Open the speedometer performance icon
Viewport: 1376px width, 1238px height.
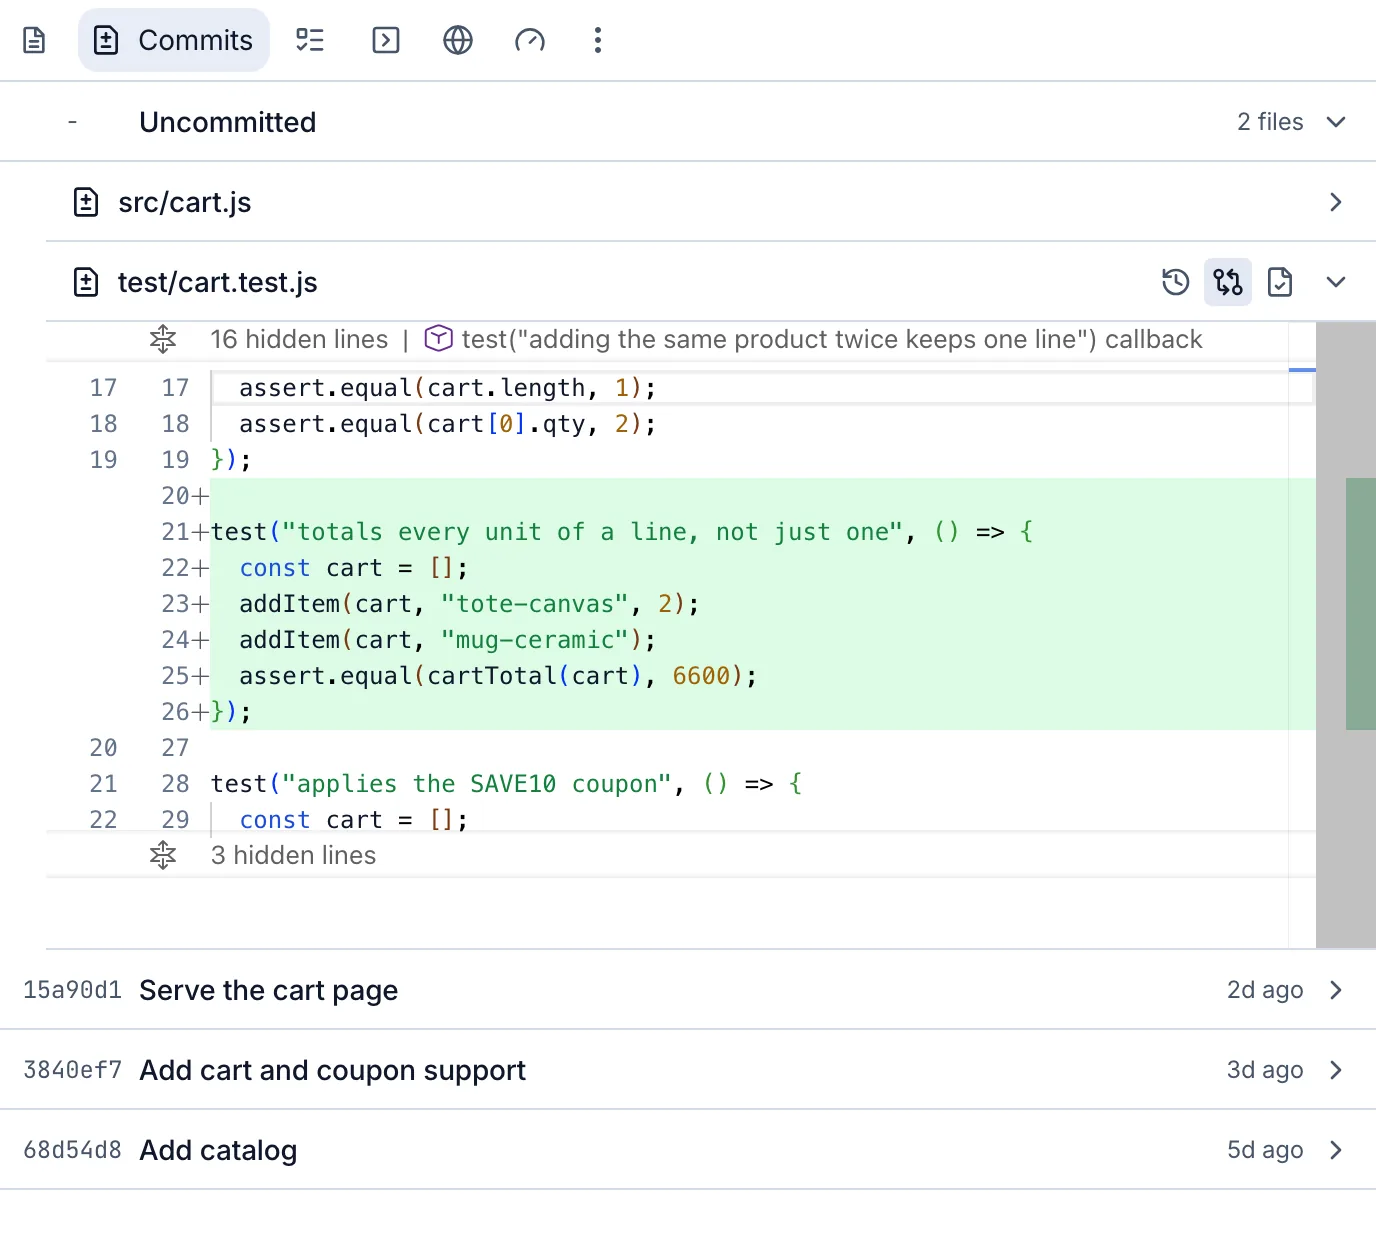coord(530,40)
